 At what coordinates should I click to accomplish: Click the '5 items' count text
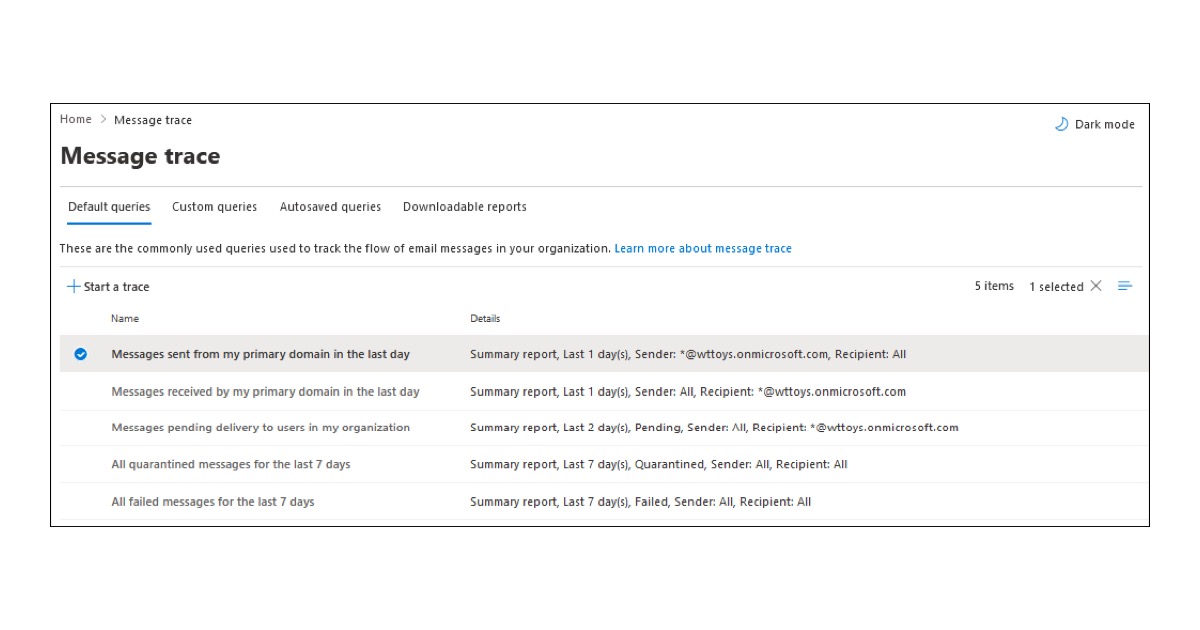pyautogui.click(x=994, y=286)
